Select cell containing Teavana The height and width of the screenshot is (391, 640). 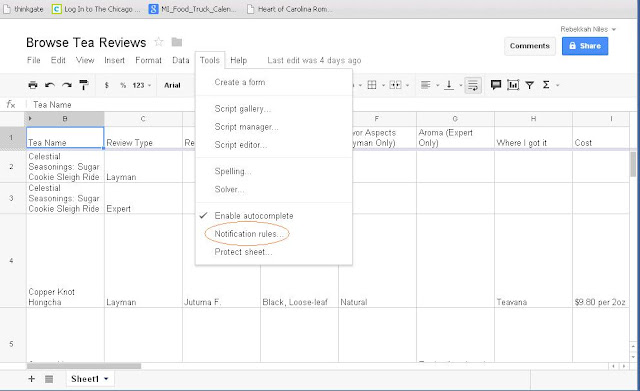pos(533,260)
